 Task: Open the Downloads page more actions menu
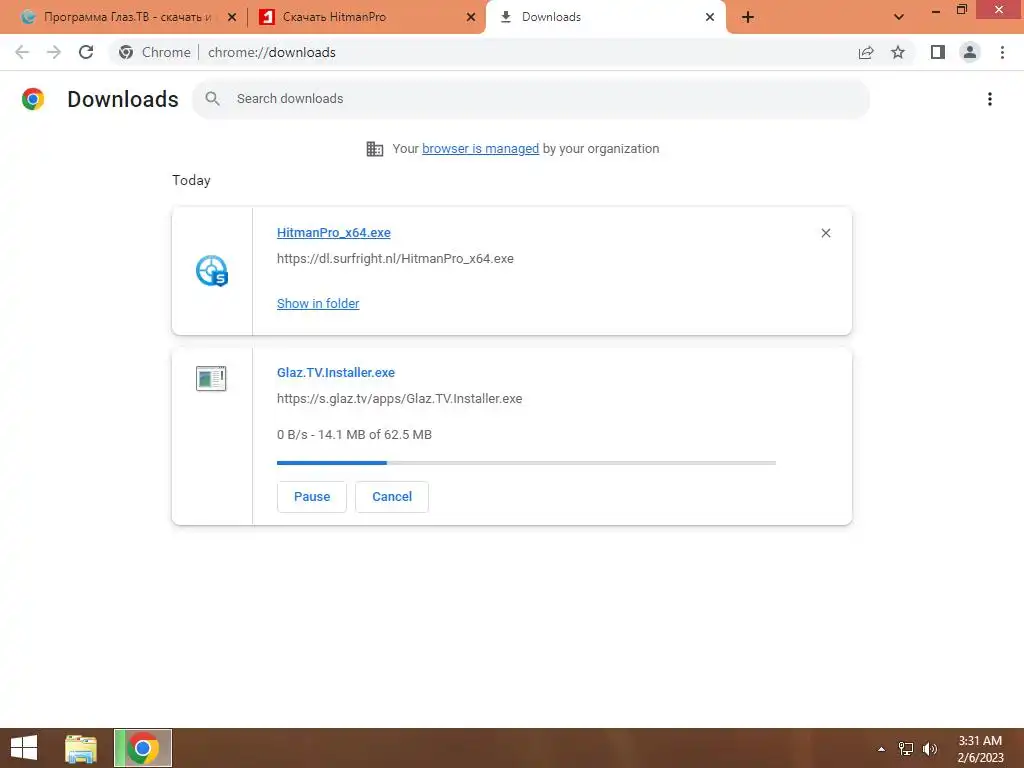(990, 99)
